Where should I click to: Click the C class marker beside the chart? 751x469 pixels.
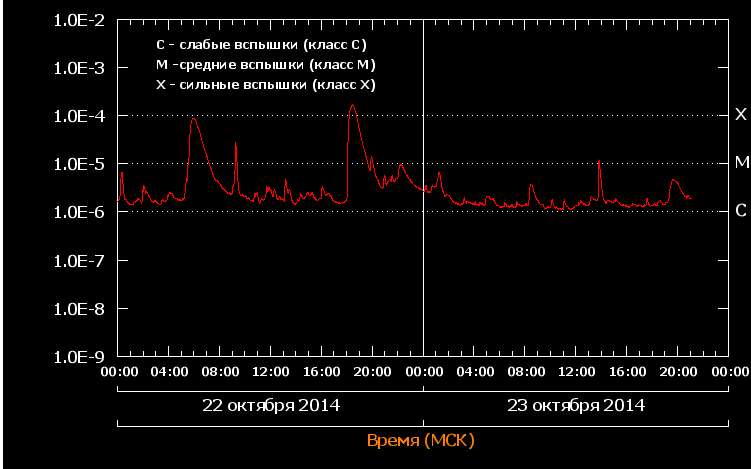pyautogui.click(x=741, y=210)
